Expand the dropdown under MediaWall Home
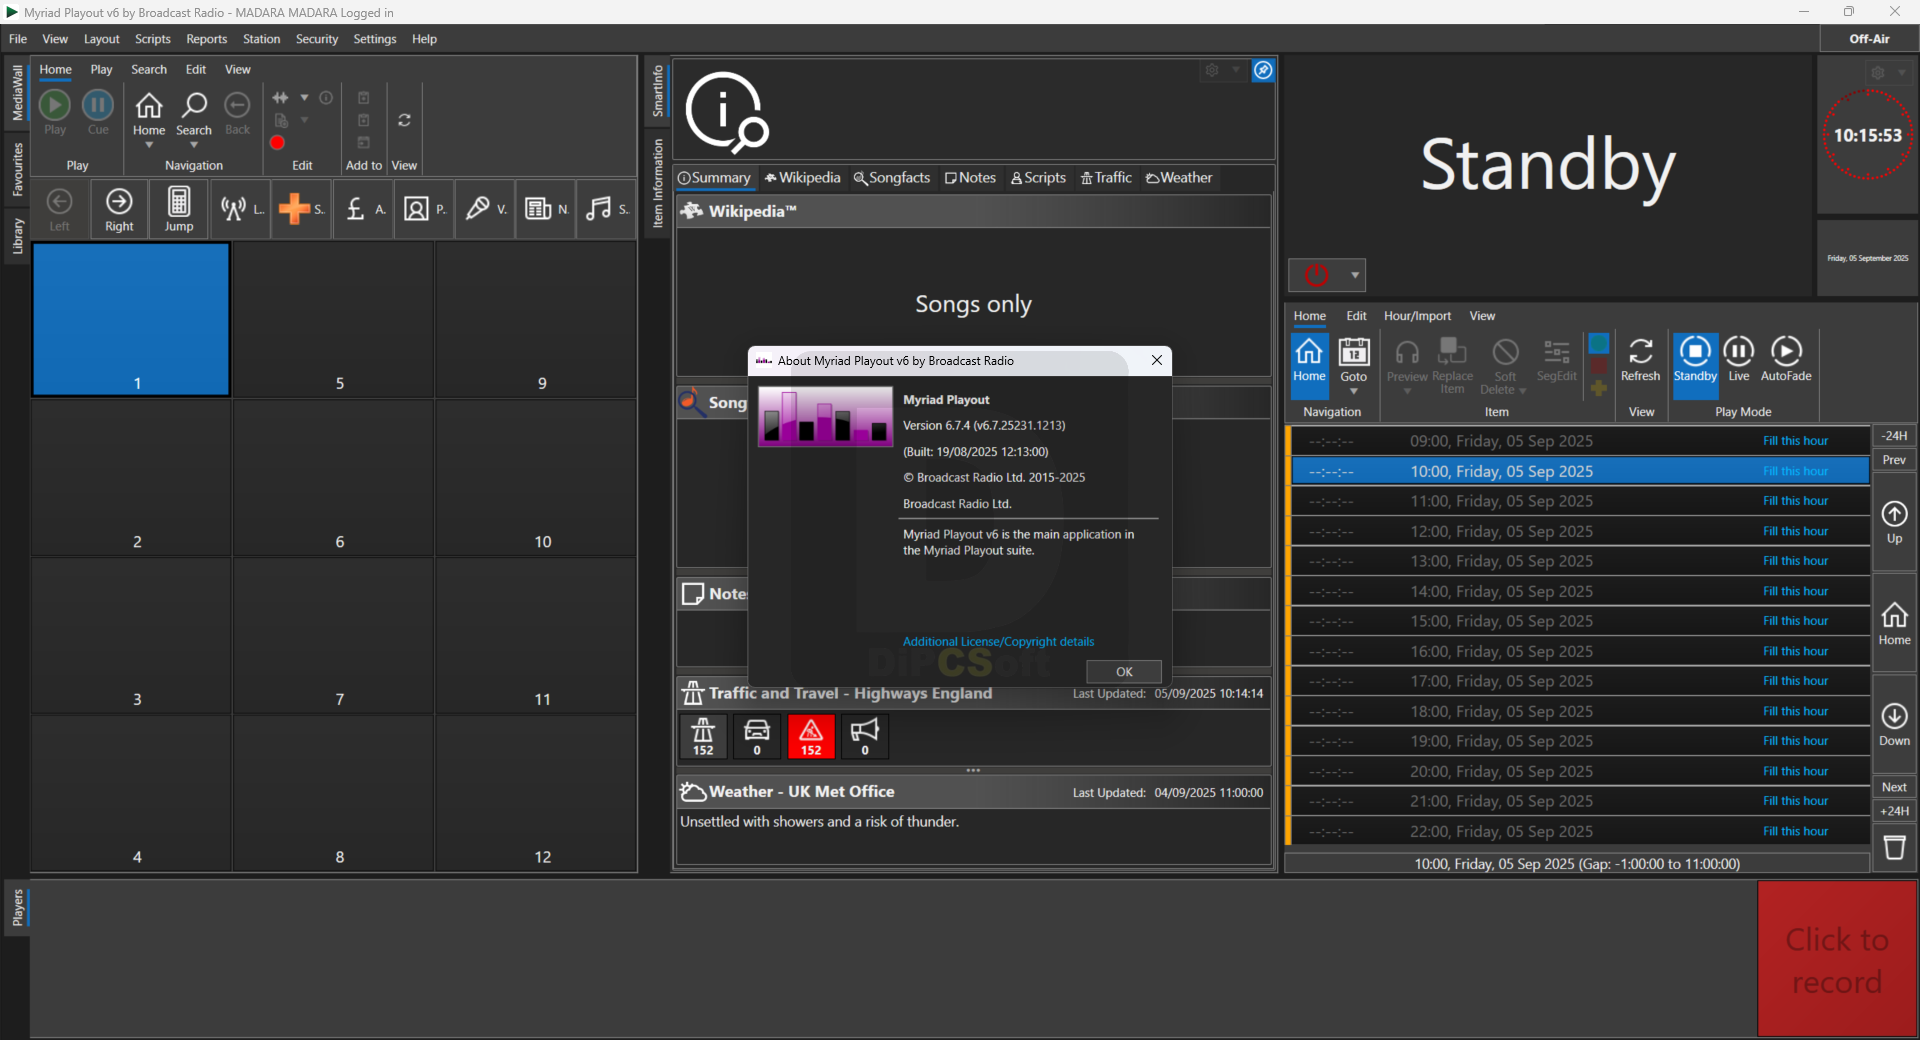The width and height of the screenshot is (1920, 1040). [149, 146]
